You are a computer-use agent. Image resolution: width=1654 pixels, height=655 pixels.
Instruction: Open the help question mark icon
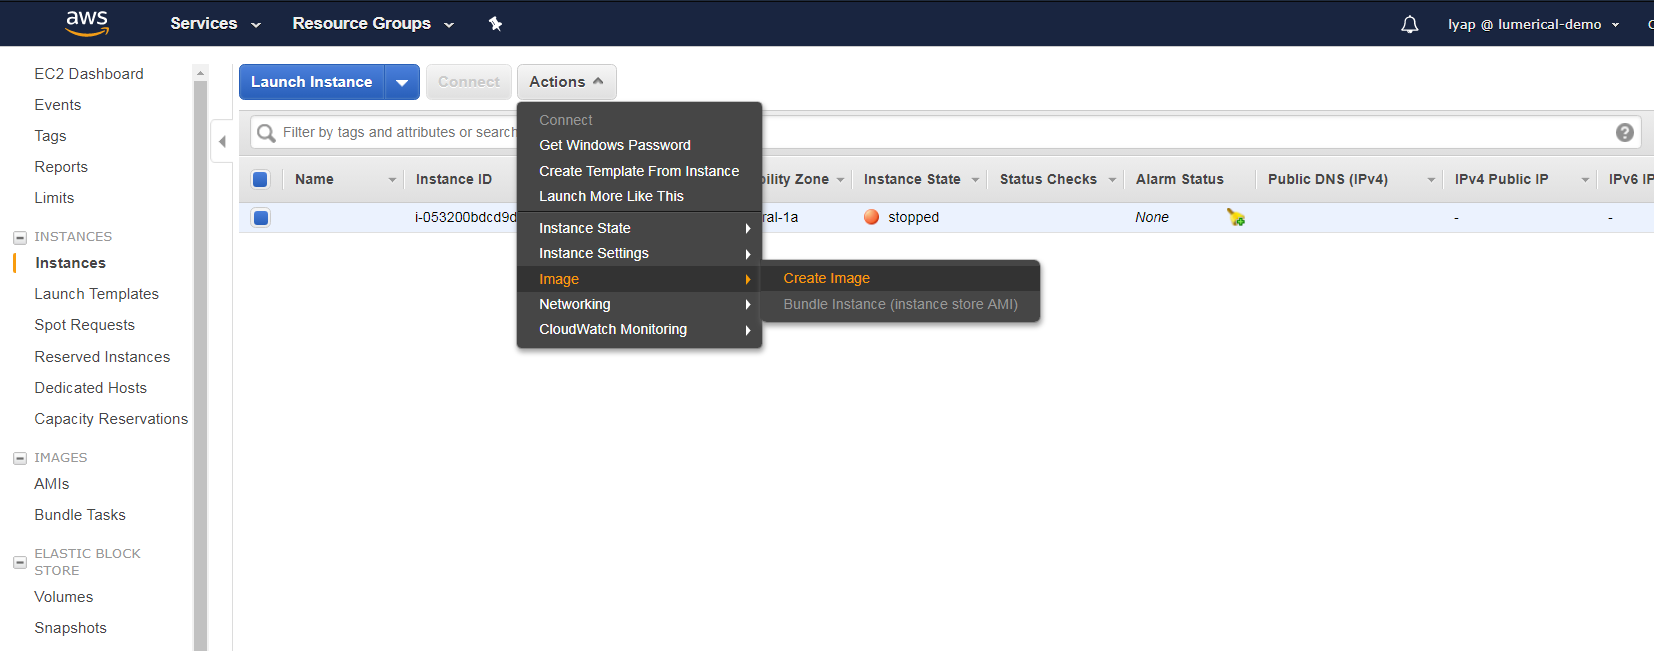[1625, 132]
